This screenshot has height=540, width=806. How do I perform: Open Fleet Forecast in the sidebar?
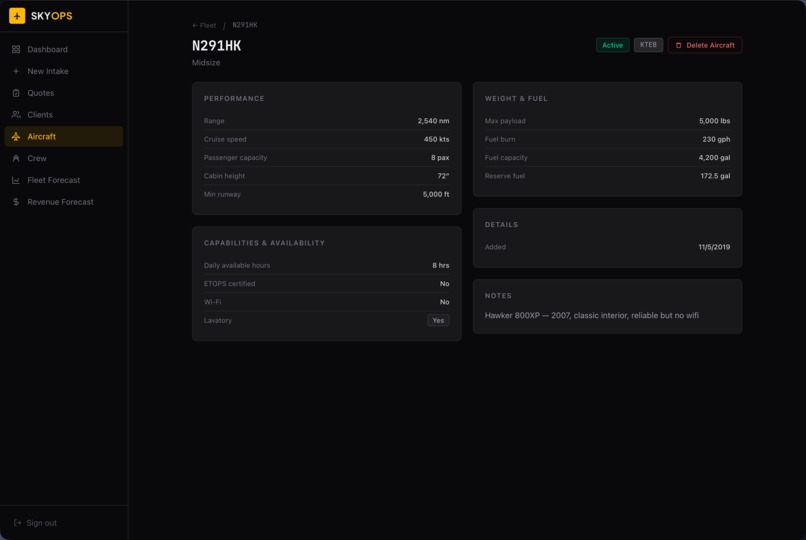click(x=64, y=180)
